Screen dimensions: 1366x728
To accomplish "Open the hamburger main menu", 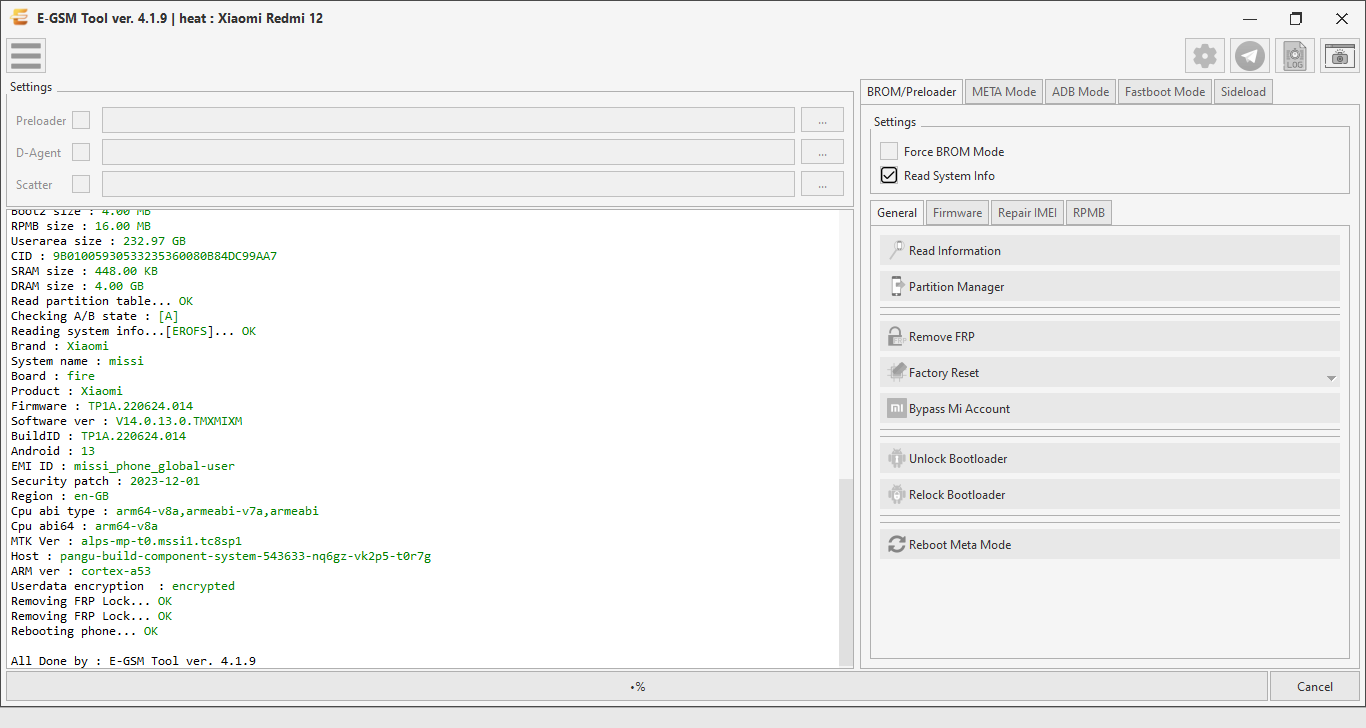I will tap(26, 55).
